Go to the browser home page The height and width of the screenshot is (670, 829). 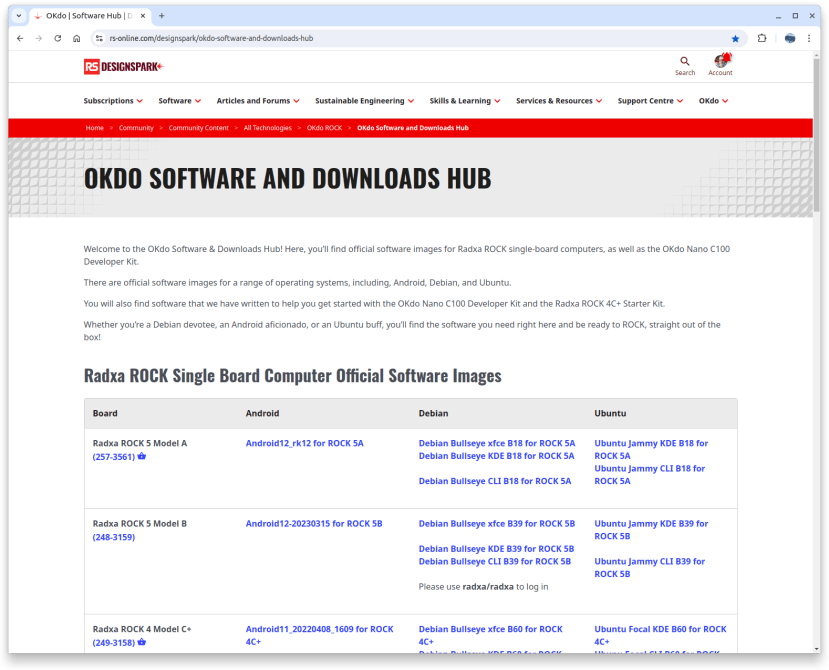(x=77, y=38)
